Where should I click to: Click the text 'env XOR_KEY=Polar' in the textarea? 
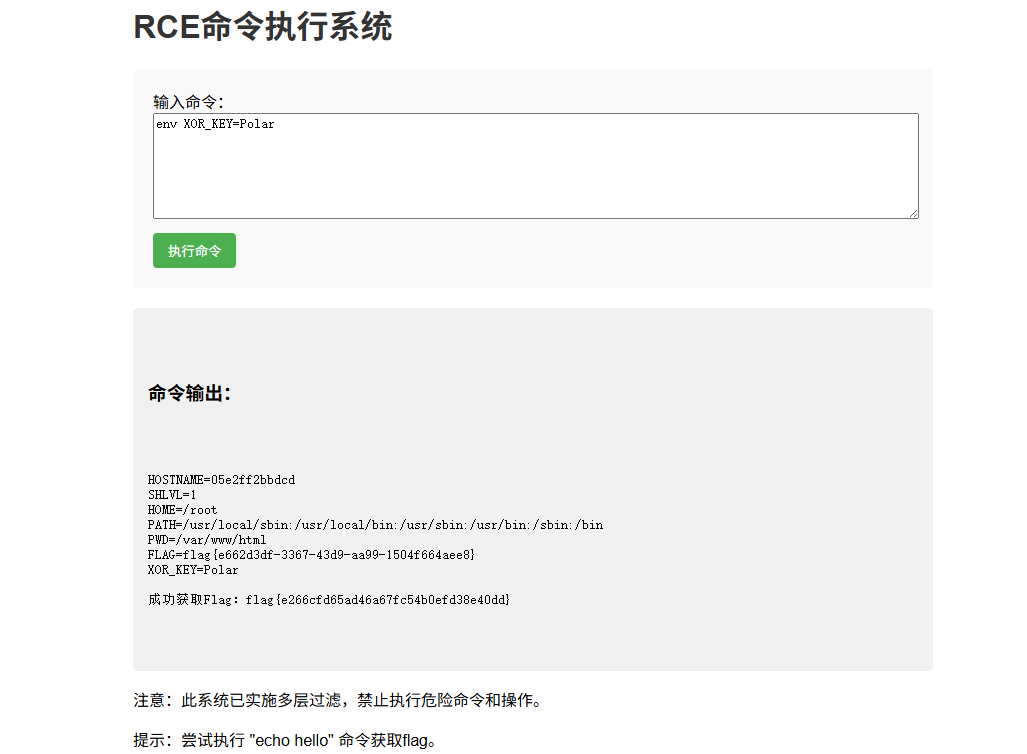(214, 125)
